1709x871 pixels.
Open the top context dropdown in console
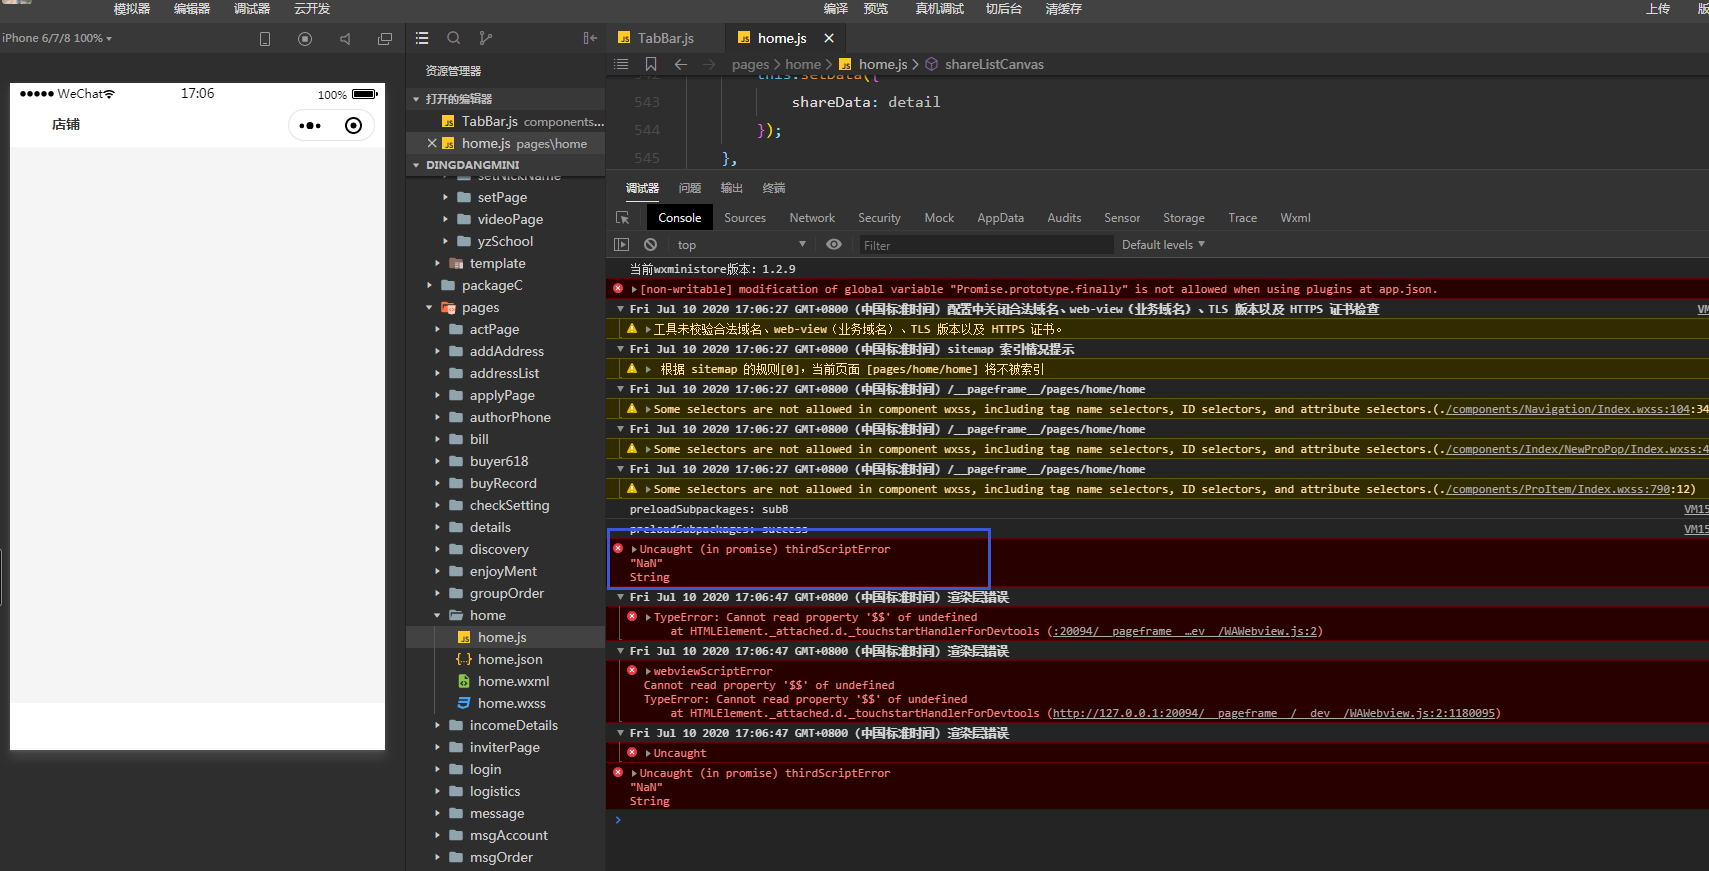(741, 245)
